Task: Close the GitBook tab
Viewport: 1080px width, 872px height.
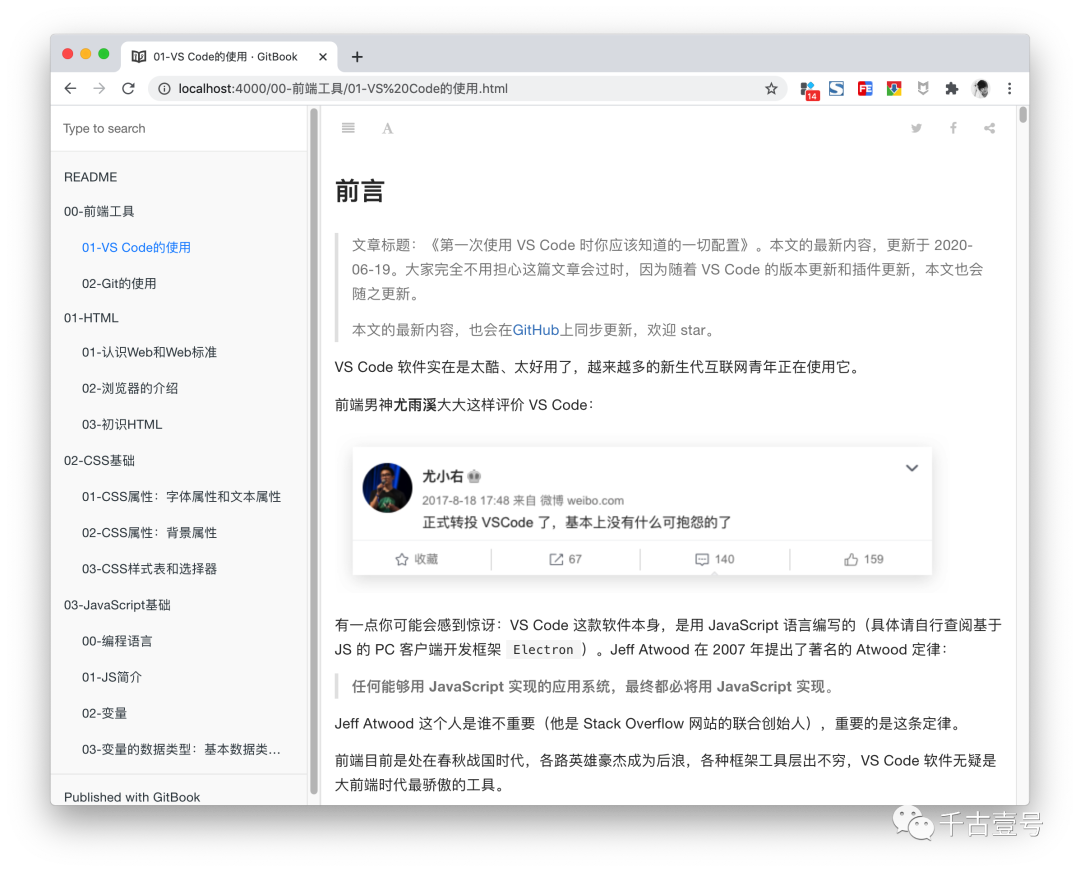Action: click(x=322, y=56)
